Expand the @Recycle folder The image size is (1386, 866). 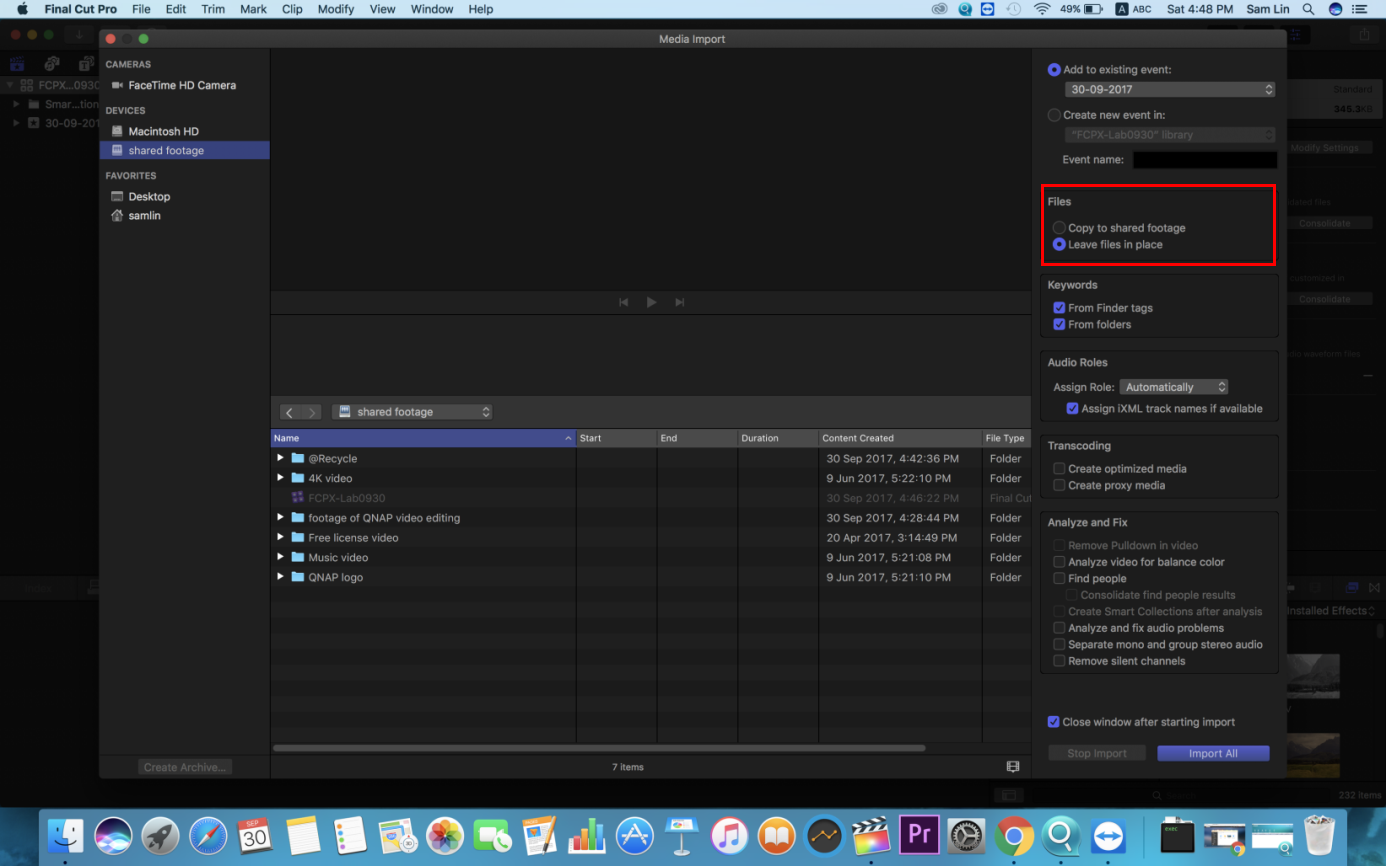tap(281, 458)
